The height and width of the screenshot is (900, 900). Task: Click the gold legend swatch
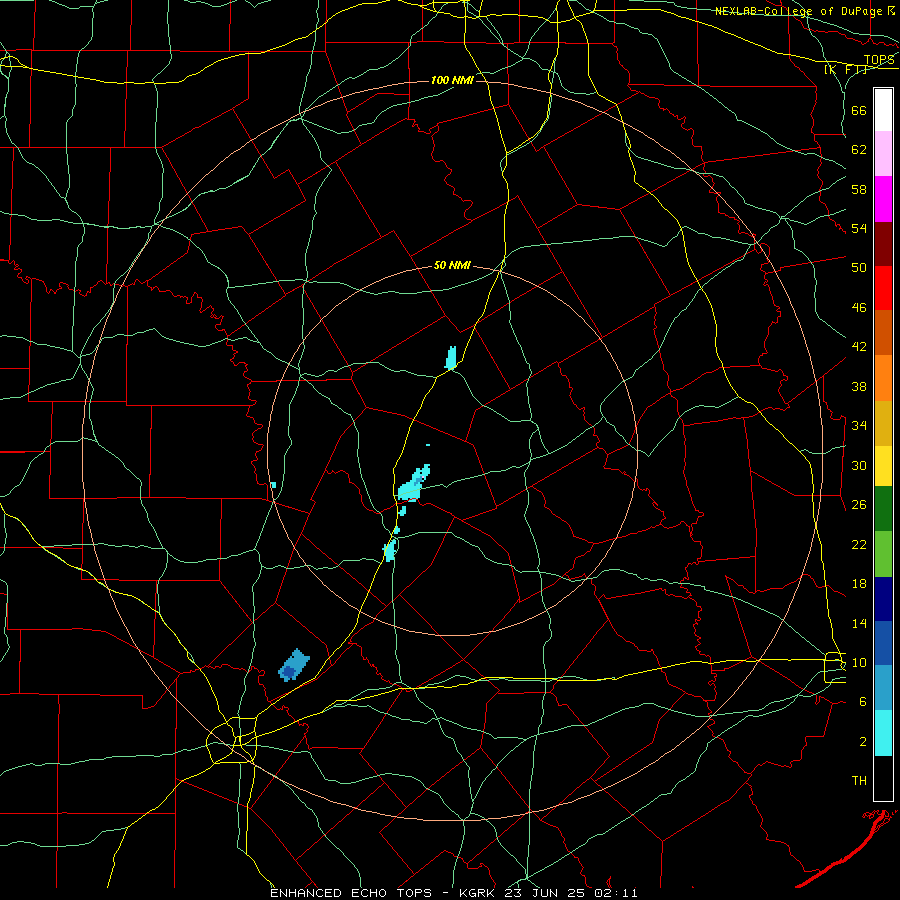[883, 423]
